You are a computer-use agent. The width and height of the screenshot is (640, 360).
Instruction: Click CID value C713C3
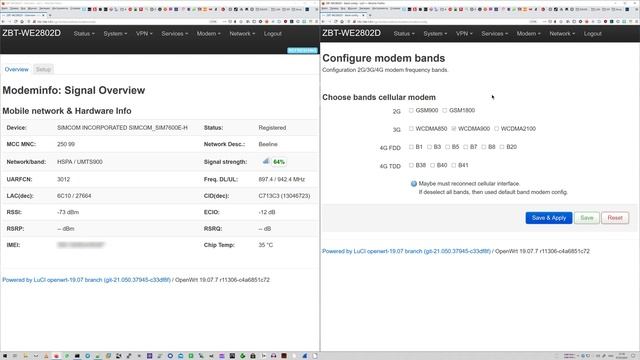pyautogui.click(x=284, y=196)
